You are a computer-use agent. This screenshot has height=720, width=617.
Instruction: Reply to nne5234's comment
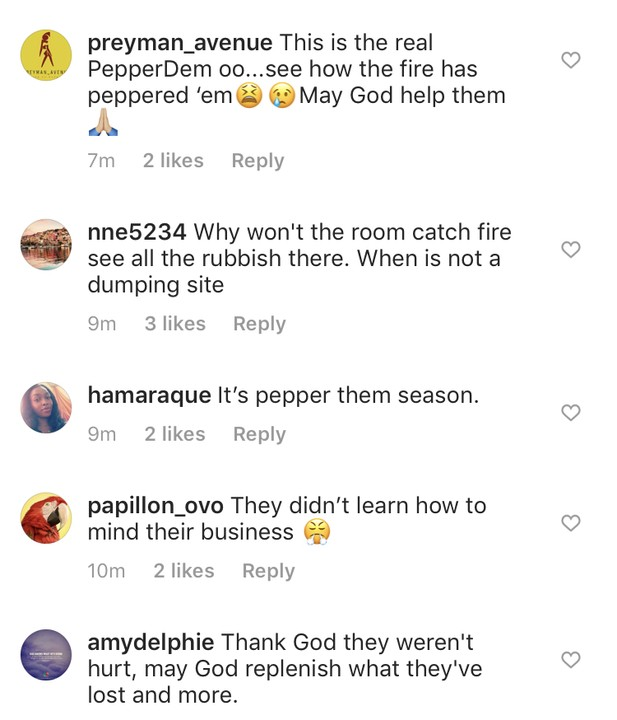[x=259, y=324]
